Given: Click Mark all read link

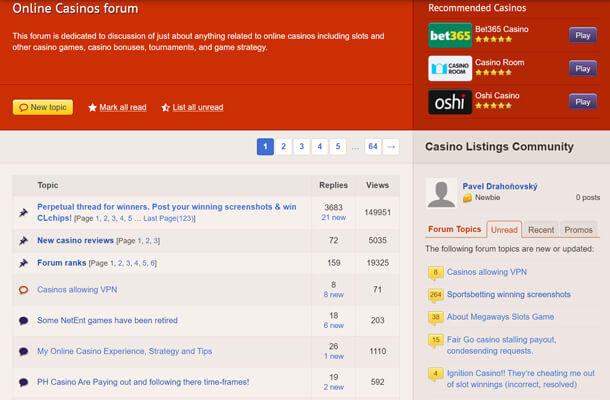Looking at the screenshot, I should (123, 107).
